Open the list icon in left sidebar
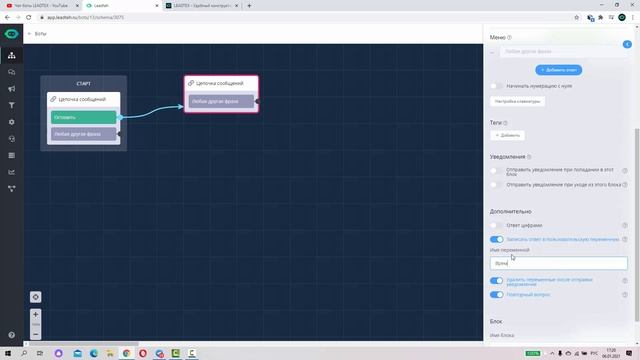The width and height of the screenshot is (640, 360). pyautogui.click(x=11, y=155)
